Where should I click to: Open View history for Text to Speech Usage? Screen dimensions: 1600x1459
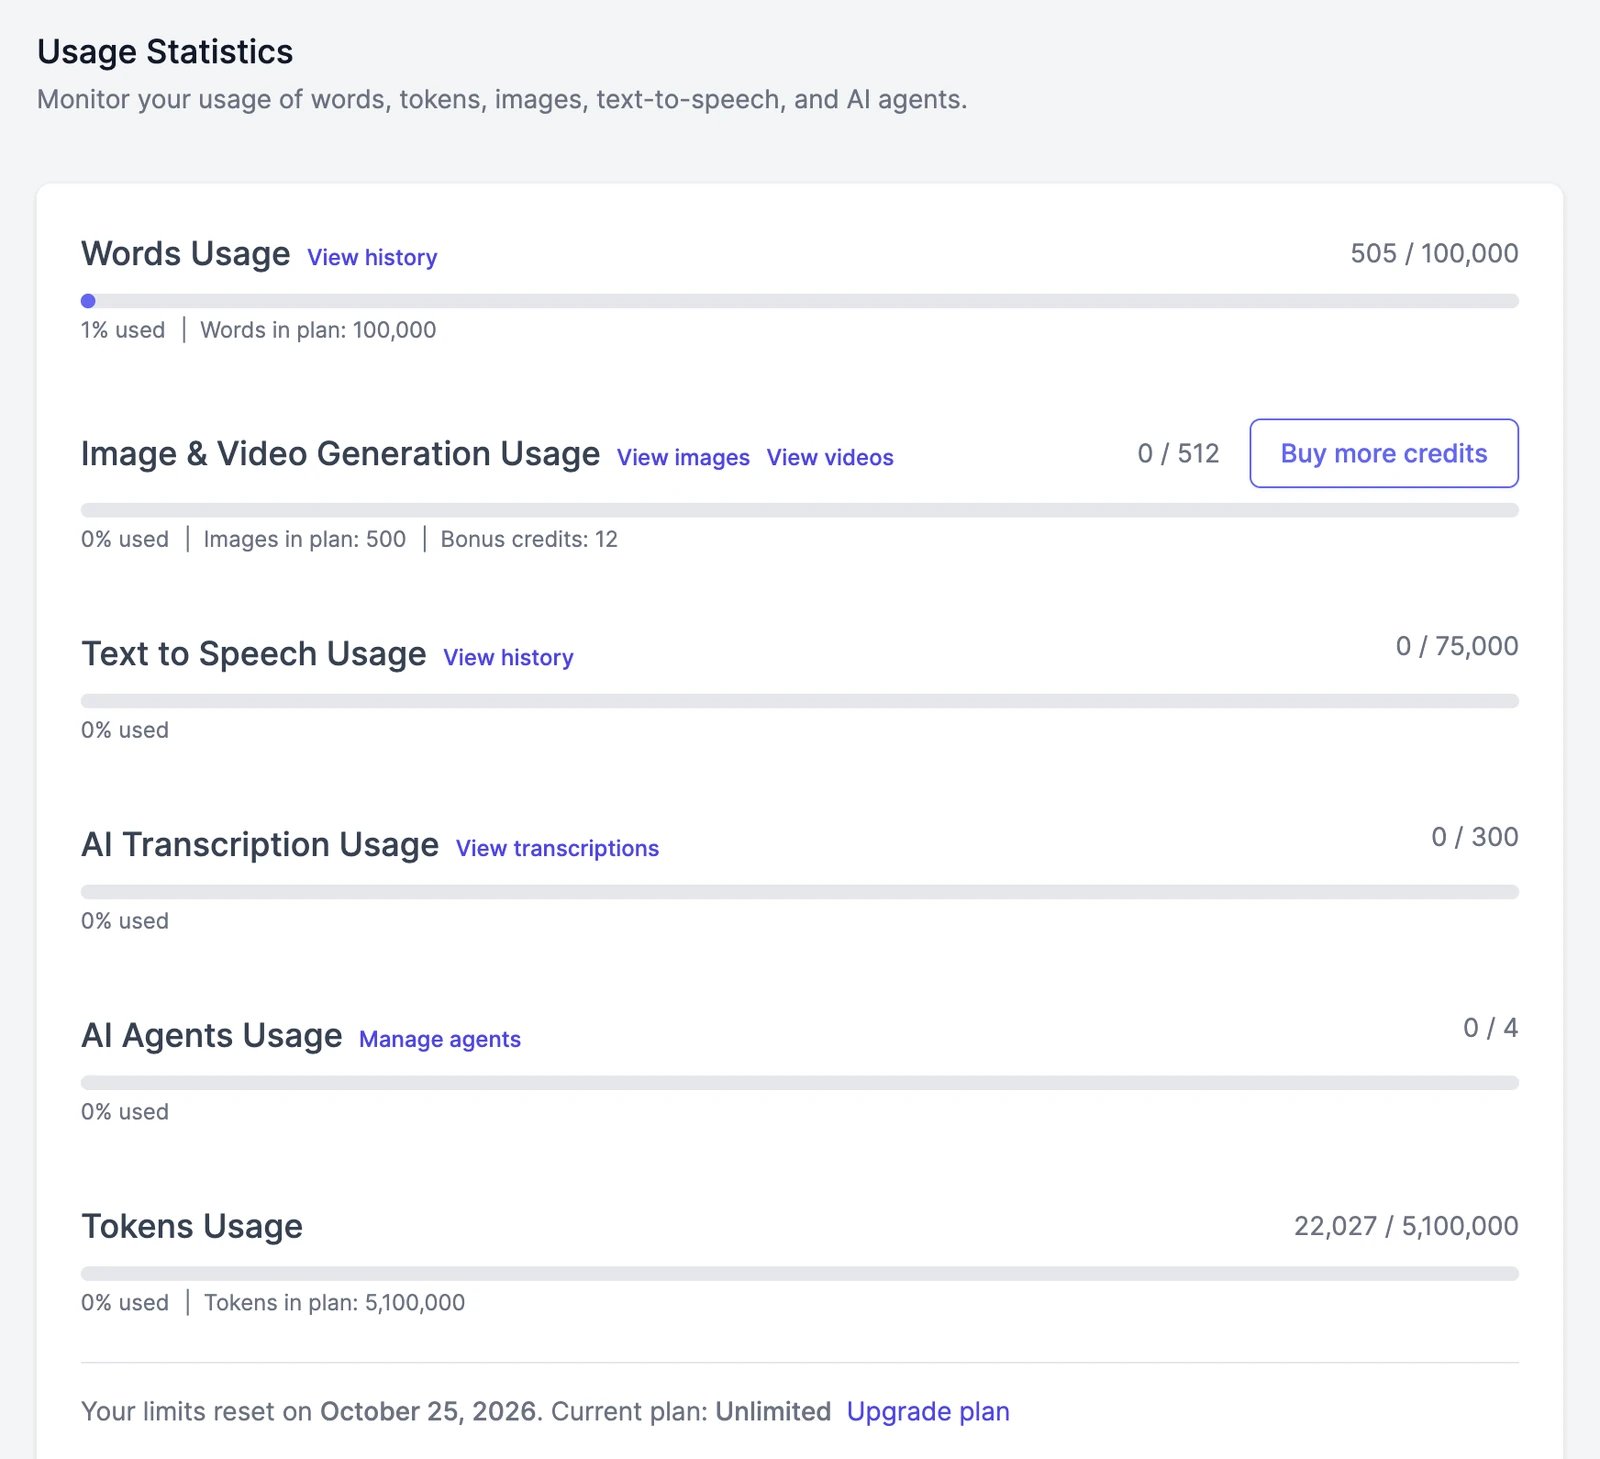click(x=508, y=657)
